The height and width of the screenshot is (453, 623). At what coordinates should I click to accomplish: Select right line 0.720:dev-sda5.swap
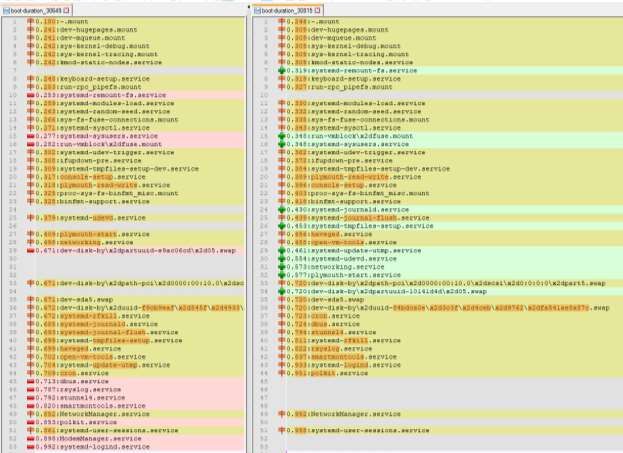coord(325,300)
